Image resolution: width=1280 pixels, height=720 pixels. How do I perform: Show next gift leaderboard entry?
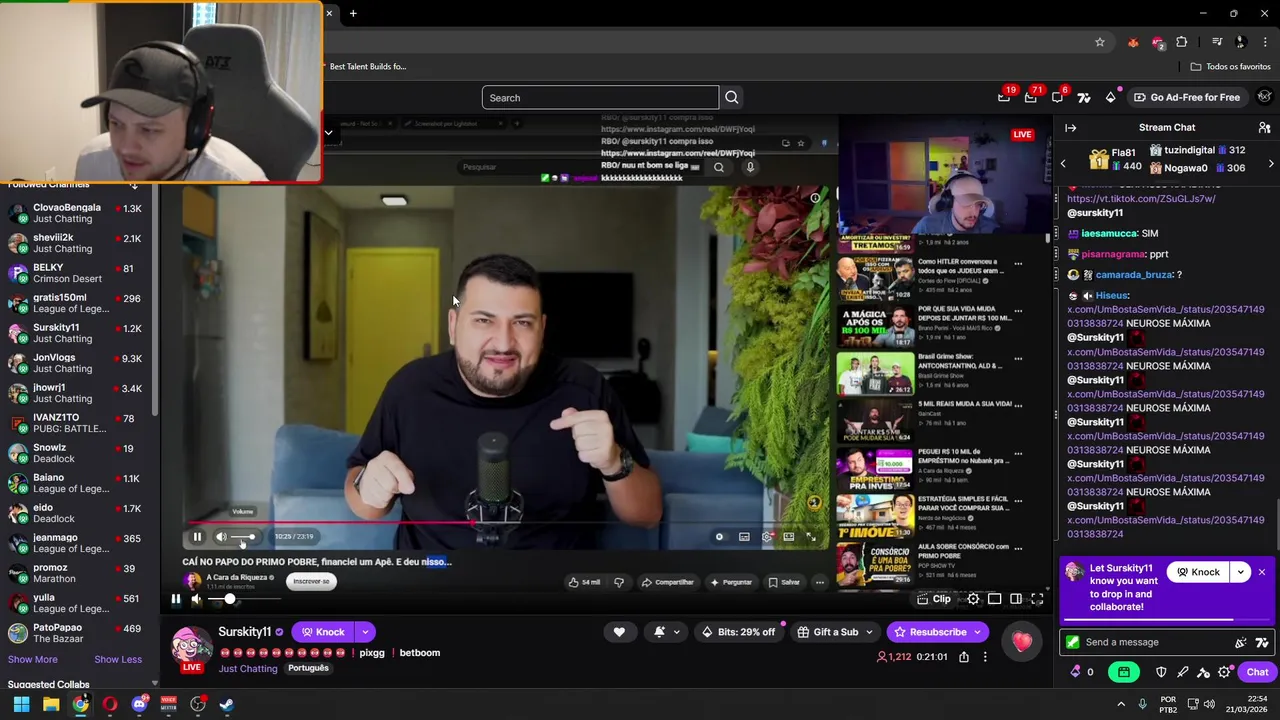[1271, 164]
